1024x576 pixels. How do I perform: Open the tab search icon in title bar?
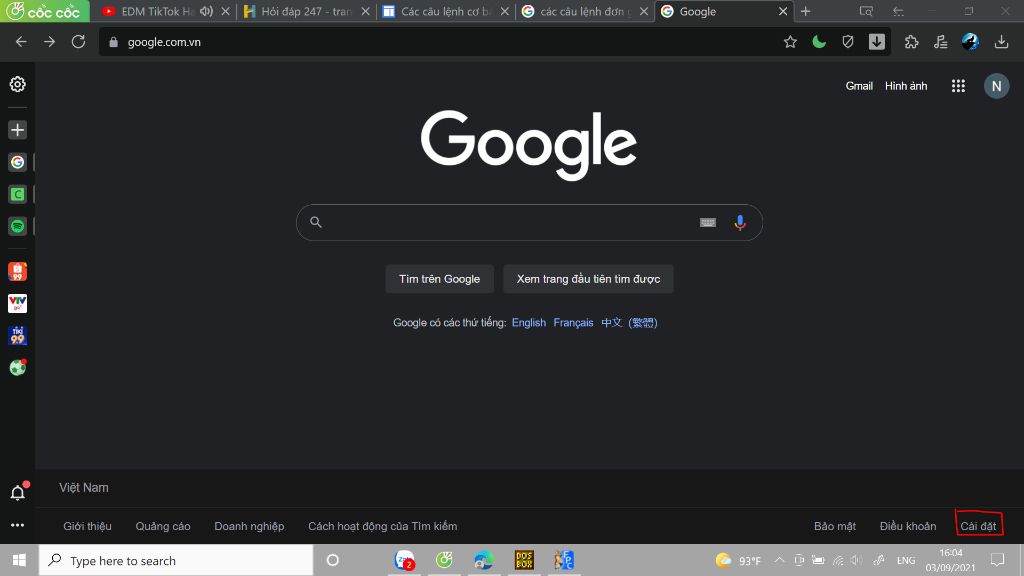(866, 11)
